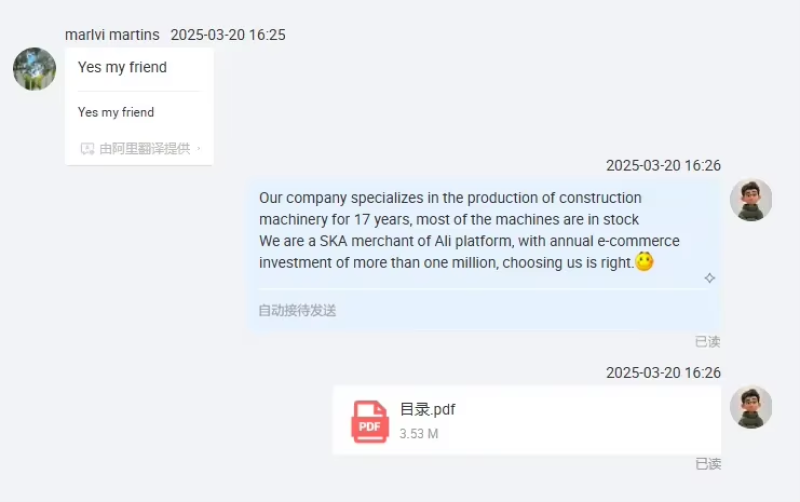
Task: Click the red PDF file icon
Action: coord(369,421)
